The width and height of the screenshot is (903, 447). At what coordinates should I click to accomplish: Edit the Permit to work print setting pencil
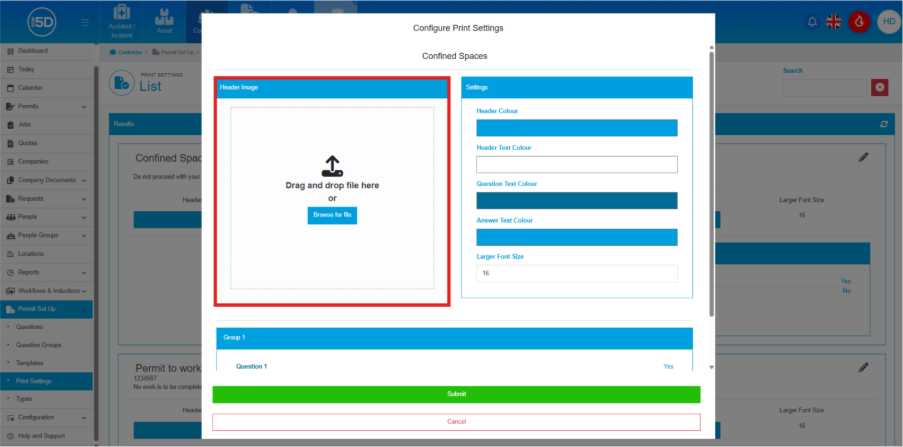(863, 367)
